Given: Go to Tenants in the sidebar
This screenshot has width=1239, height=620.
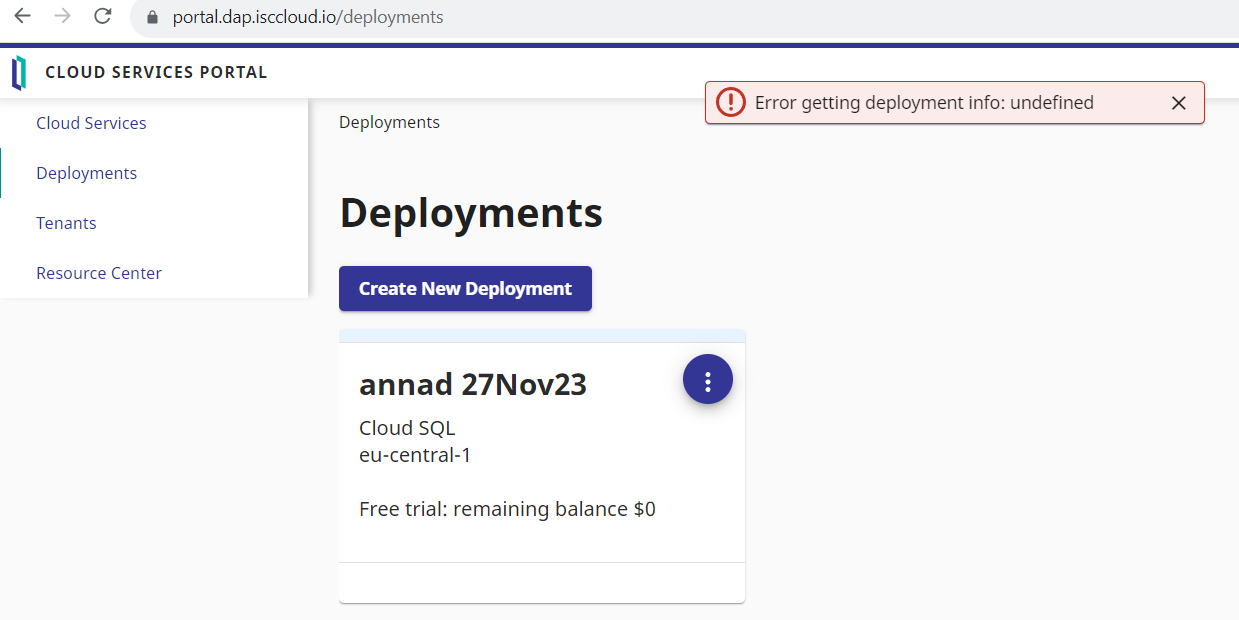Looking at the screenshot, I should coord(66,223).
